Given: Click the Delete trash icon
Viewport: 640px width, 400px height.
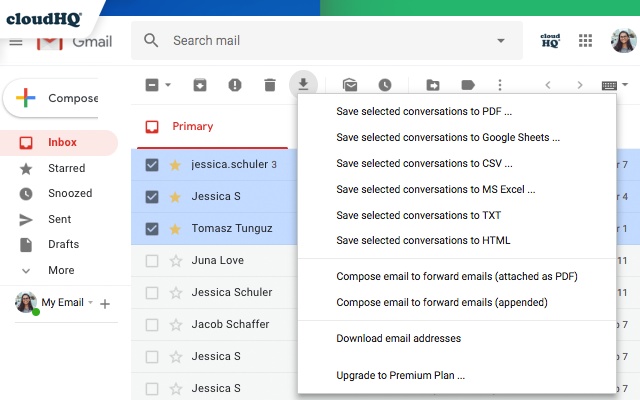Looking at the screenshot, I should (270, 85).
